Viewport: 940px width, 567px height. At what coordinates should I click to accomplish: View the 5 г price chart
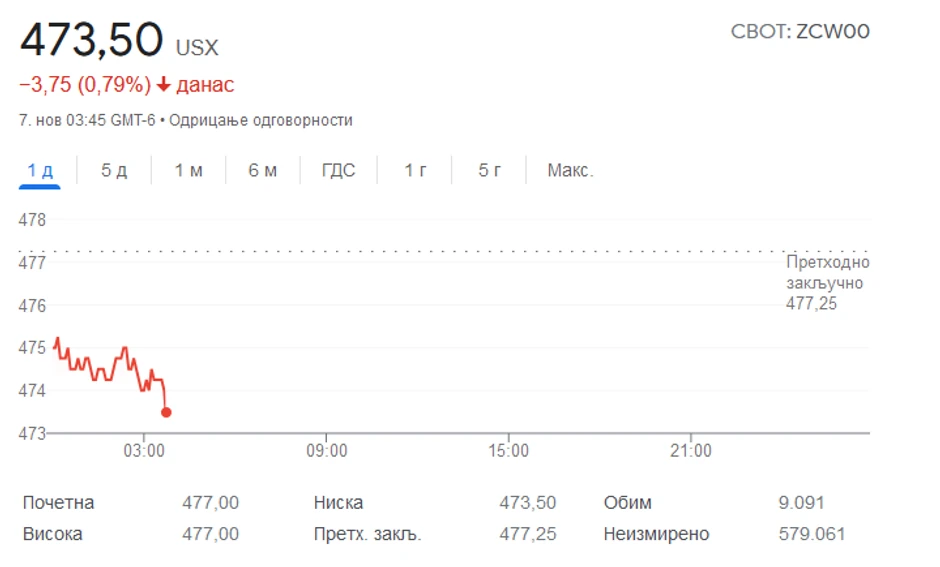489,171
